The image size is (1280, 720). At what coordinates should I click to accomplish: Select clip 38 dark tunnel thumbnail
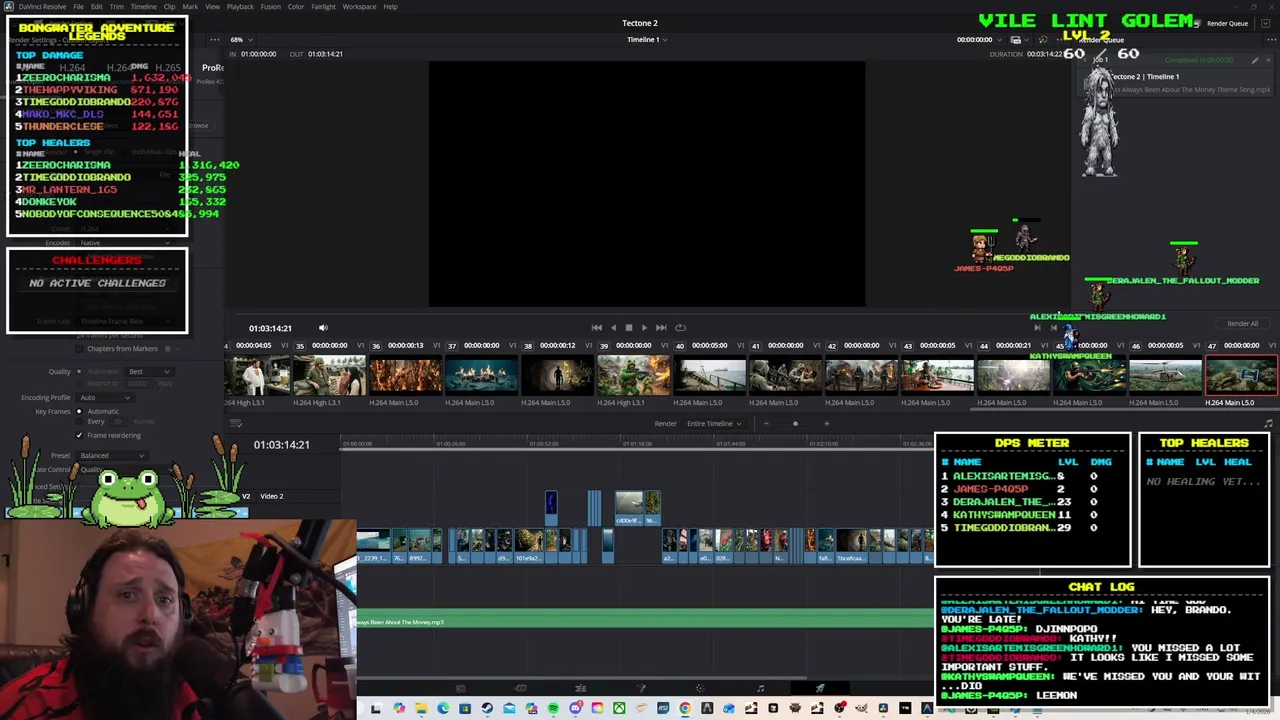557,375
